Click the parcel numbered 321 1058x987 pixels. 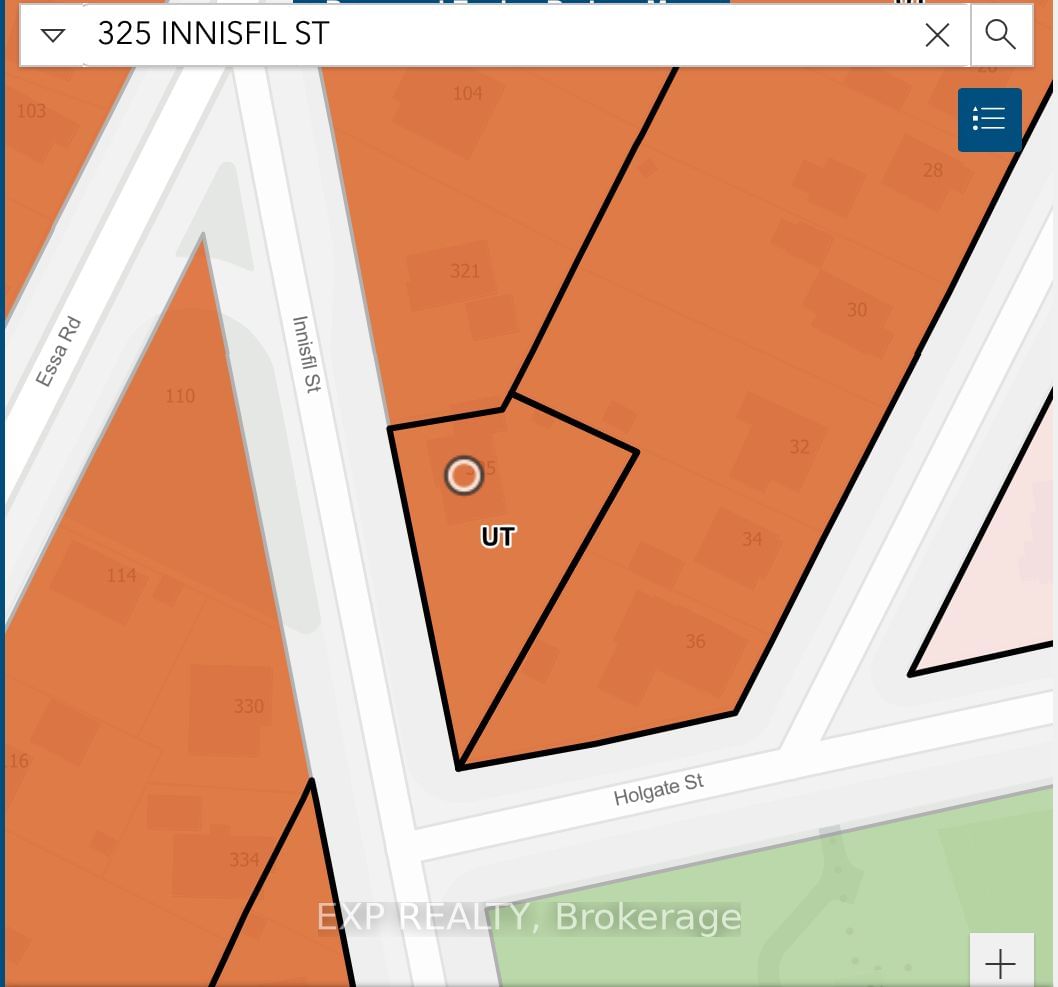pyautogui.click(x=464, y=271)
